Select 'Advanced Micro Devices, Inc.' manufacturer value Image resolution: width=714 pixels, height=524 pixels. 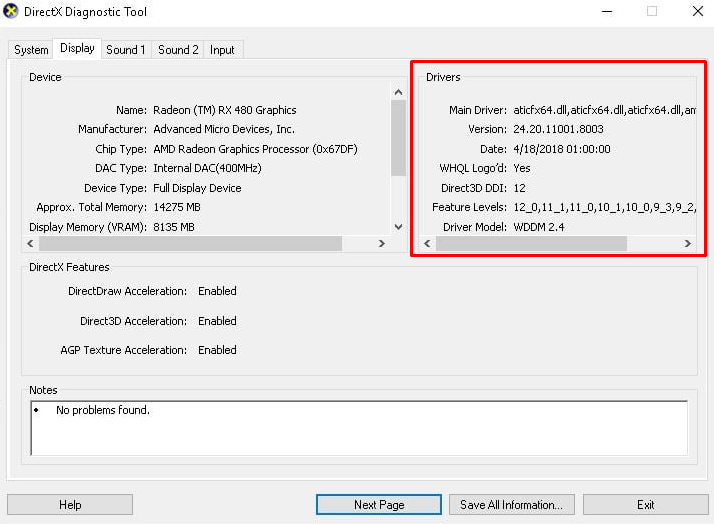coord(224,129)
